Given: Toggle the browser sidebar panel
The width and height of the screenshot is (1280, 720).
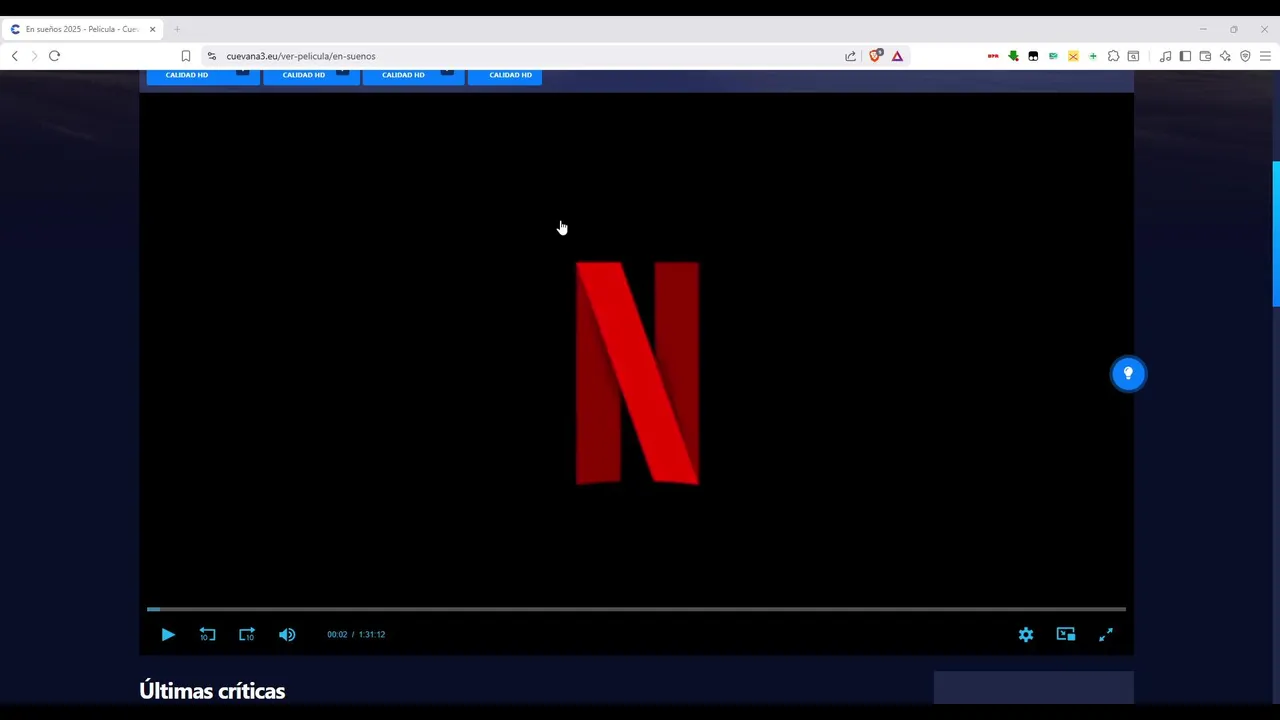Looking at the screenshot, I should (1185, 56).
